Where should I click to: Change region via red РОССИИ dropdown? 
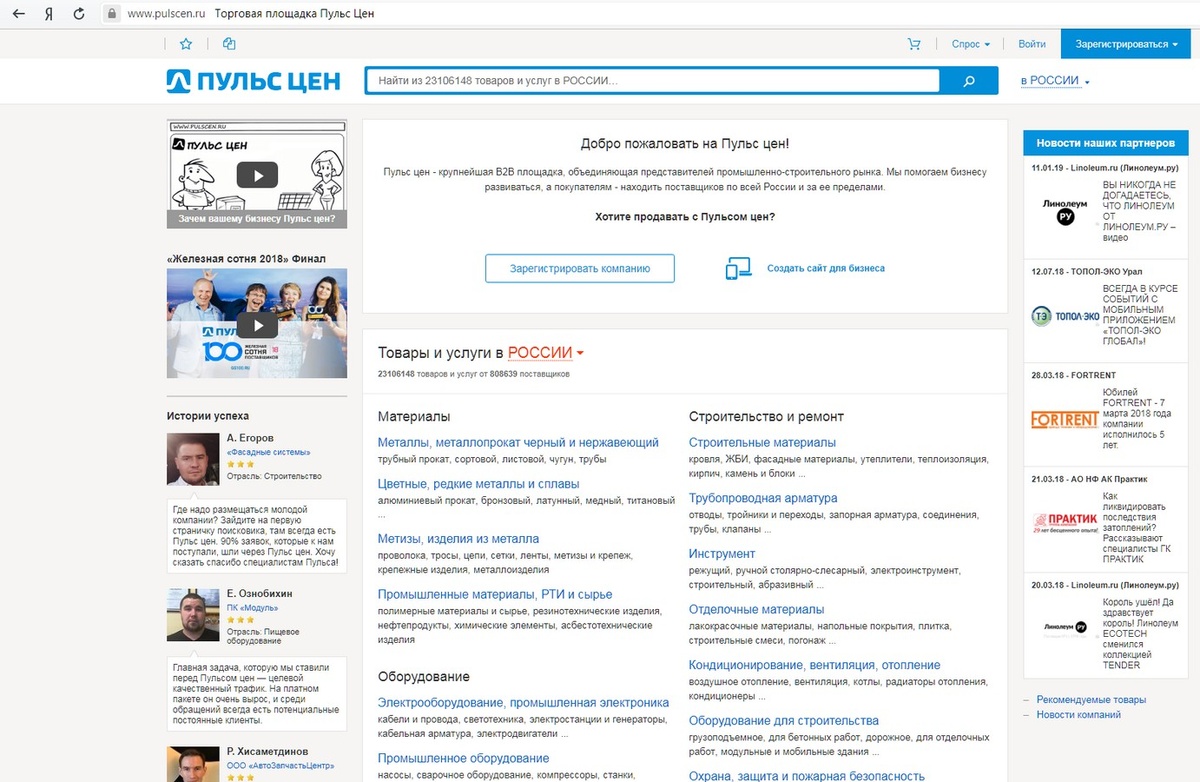[x=546, y=352]
